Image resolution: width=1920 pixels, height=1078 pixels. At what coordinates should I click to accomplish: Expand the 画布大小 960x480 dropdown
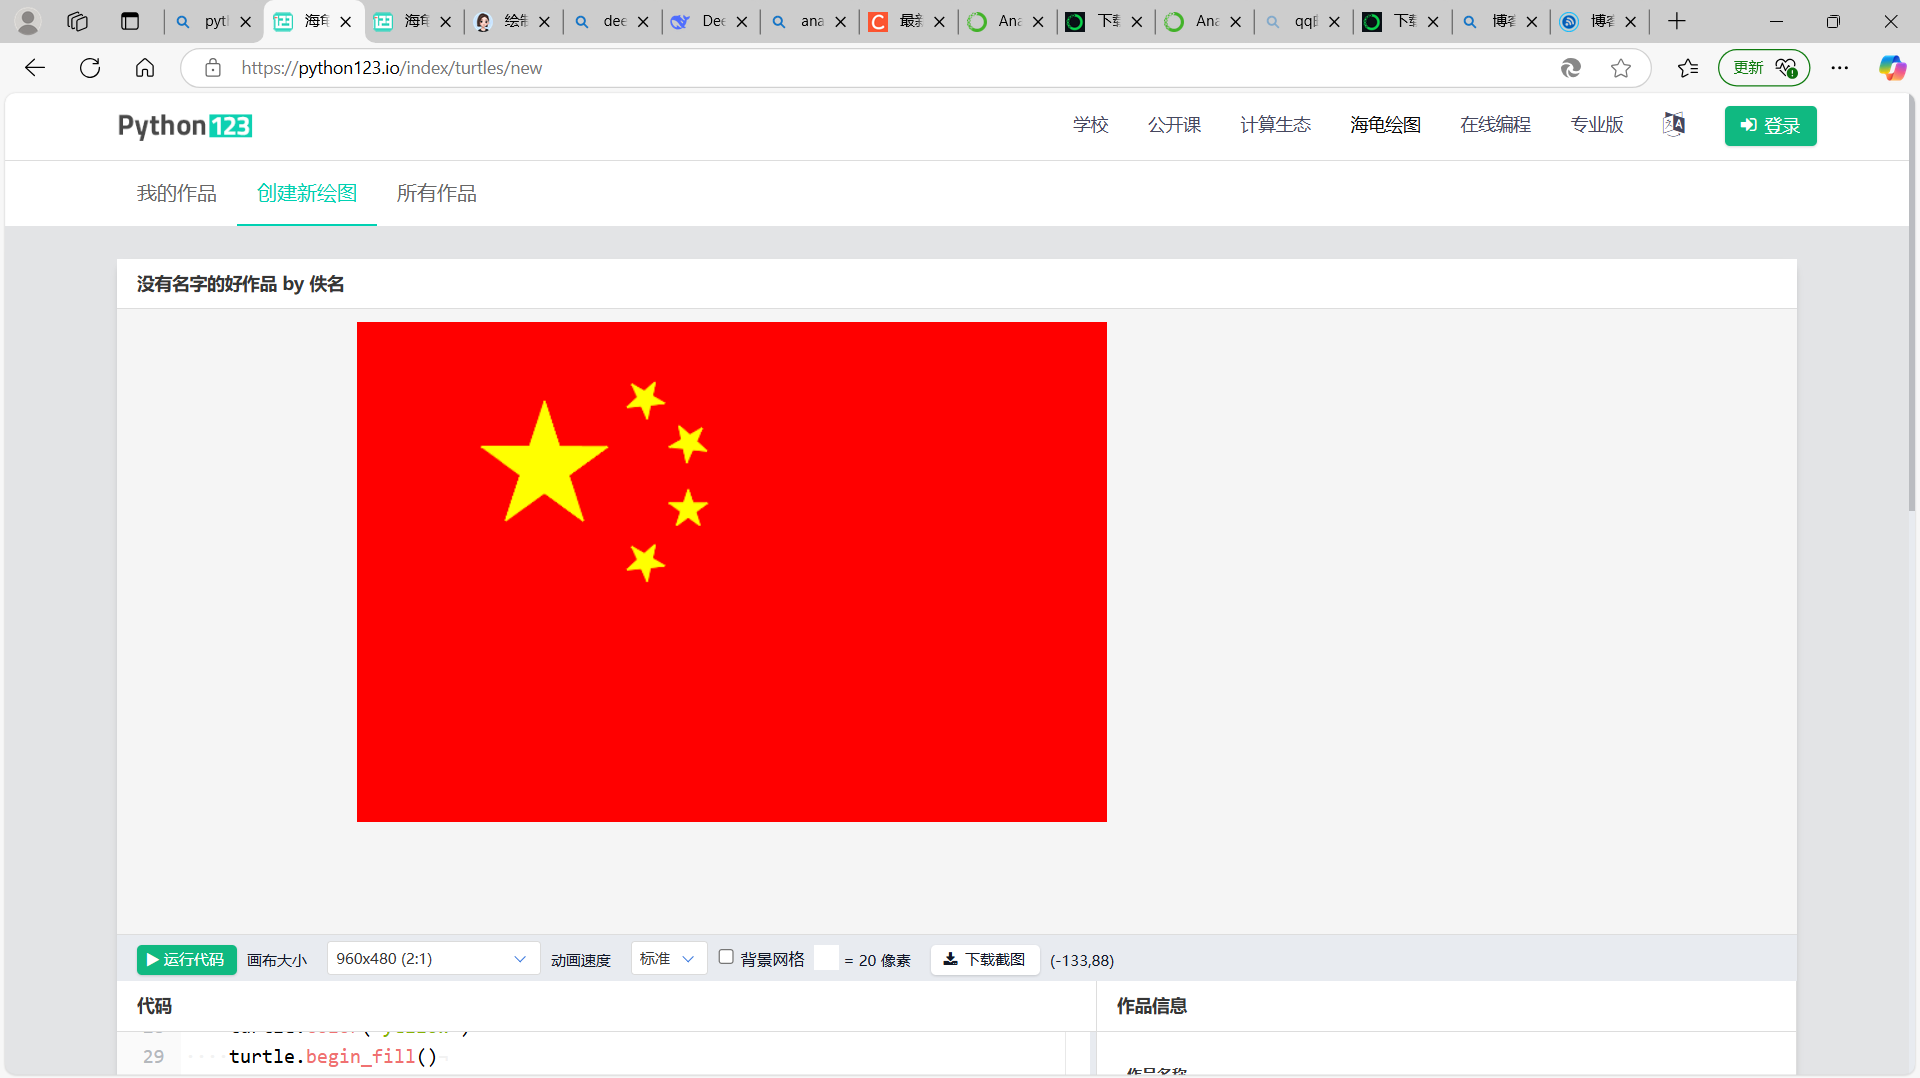(433, 959)
